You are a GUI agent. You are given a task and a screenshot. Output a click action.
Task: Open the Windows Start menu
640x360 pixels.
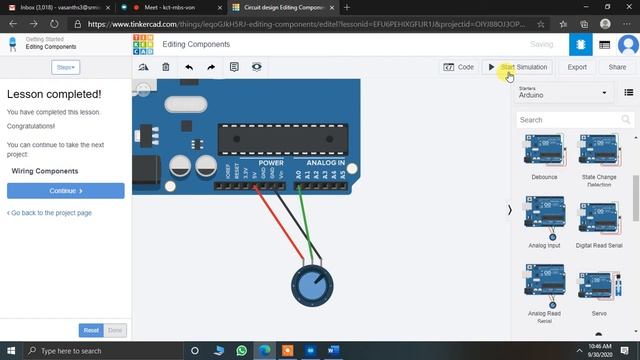[11, 351]
